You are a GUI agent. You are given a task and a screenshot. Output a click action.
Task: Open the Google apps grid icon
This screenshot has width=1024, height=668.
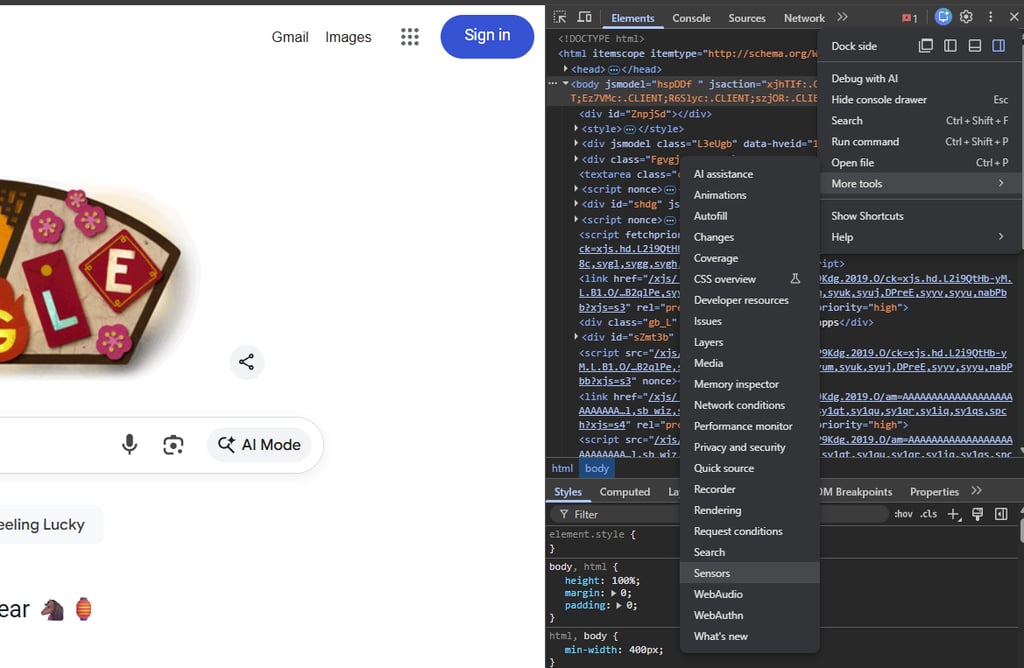(x=409, y=37)
